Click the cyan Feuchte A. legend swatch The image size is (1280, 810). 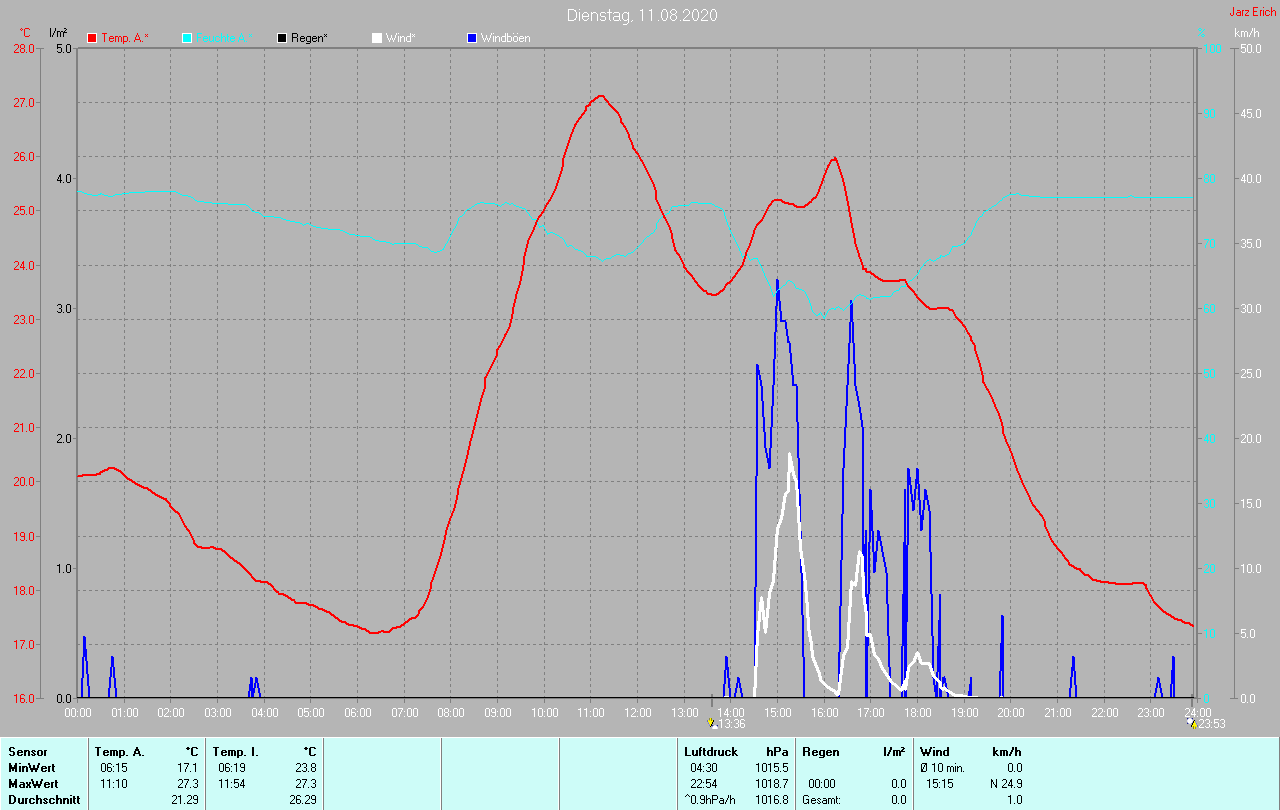(x=187, y=38)
